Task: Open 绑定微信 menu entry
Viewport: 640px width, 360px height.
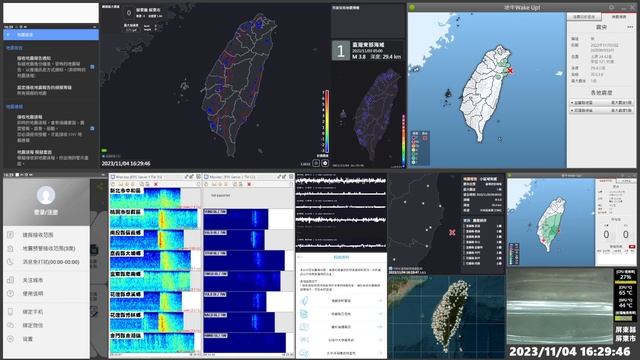Action: pyautogui.click(x=47, y=325)
